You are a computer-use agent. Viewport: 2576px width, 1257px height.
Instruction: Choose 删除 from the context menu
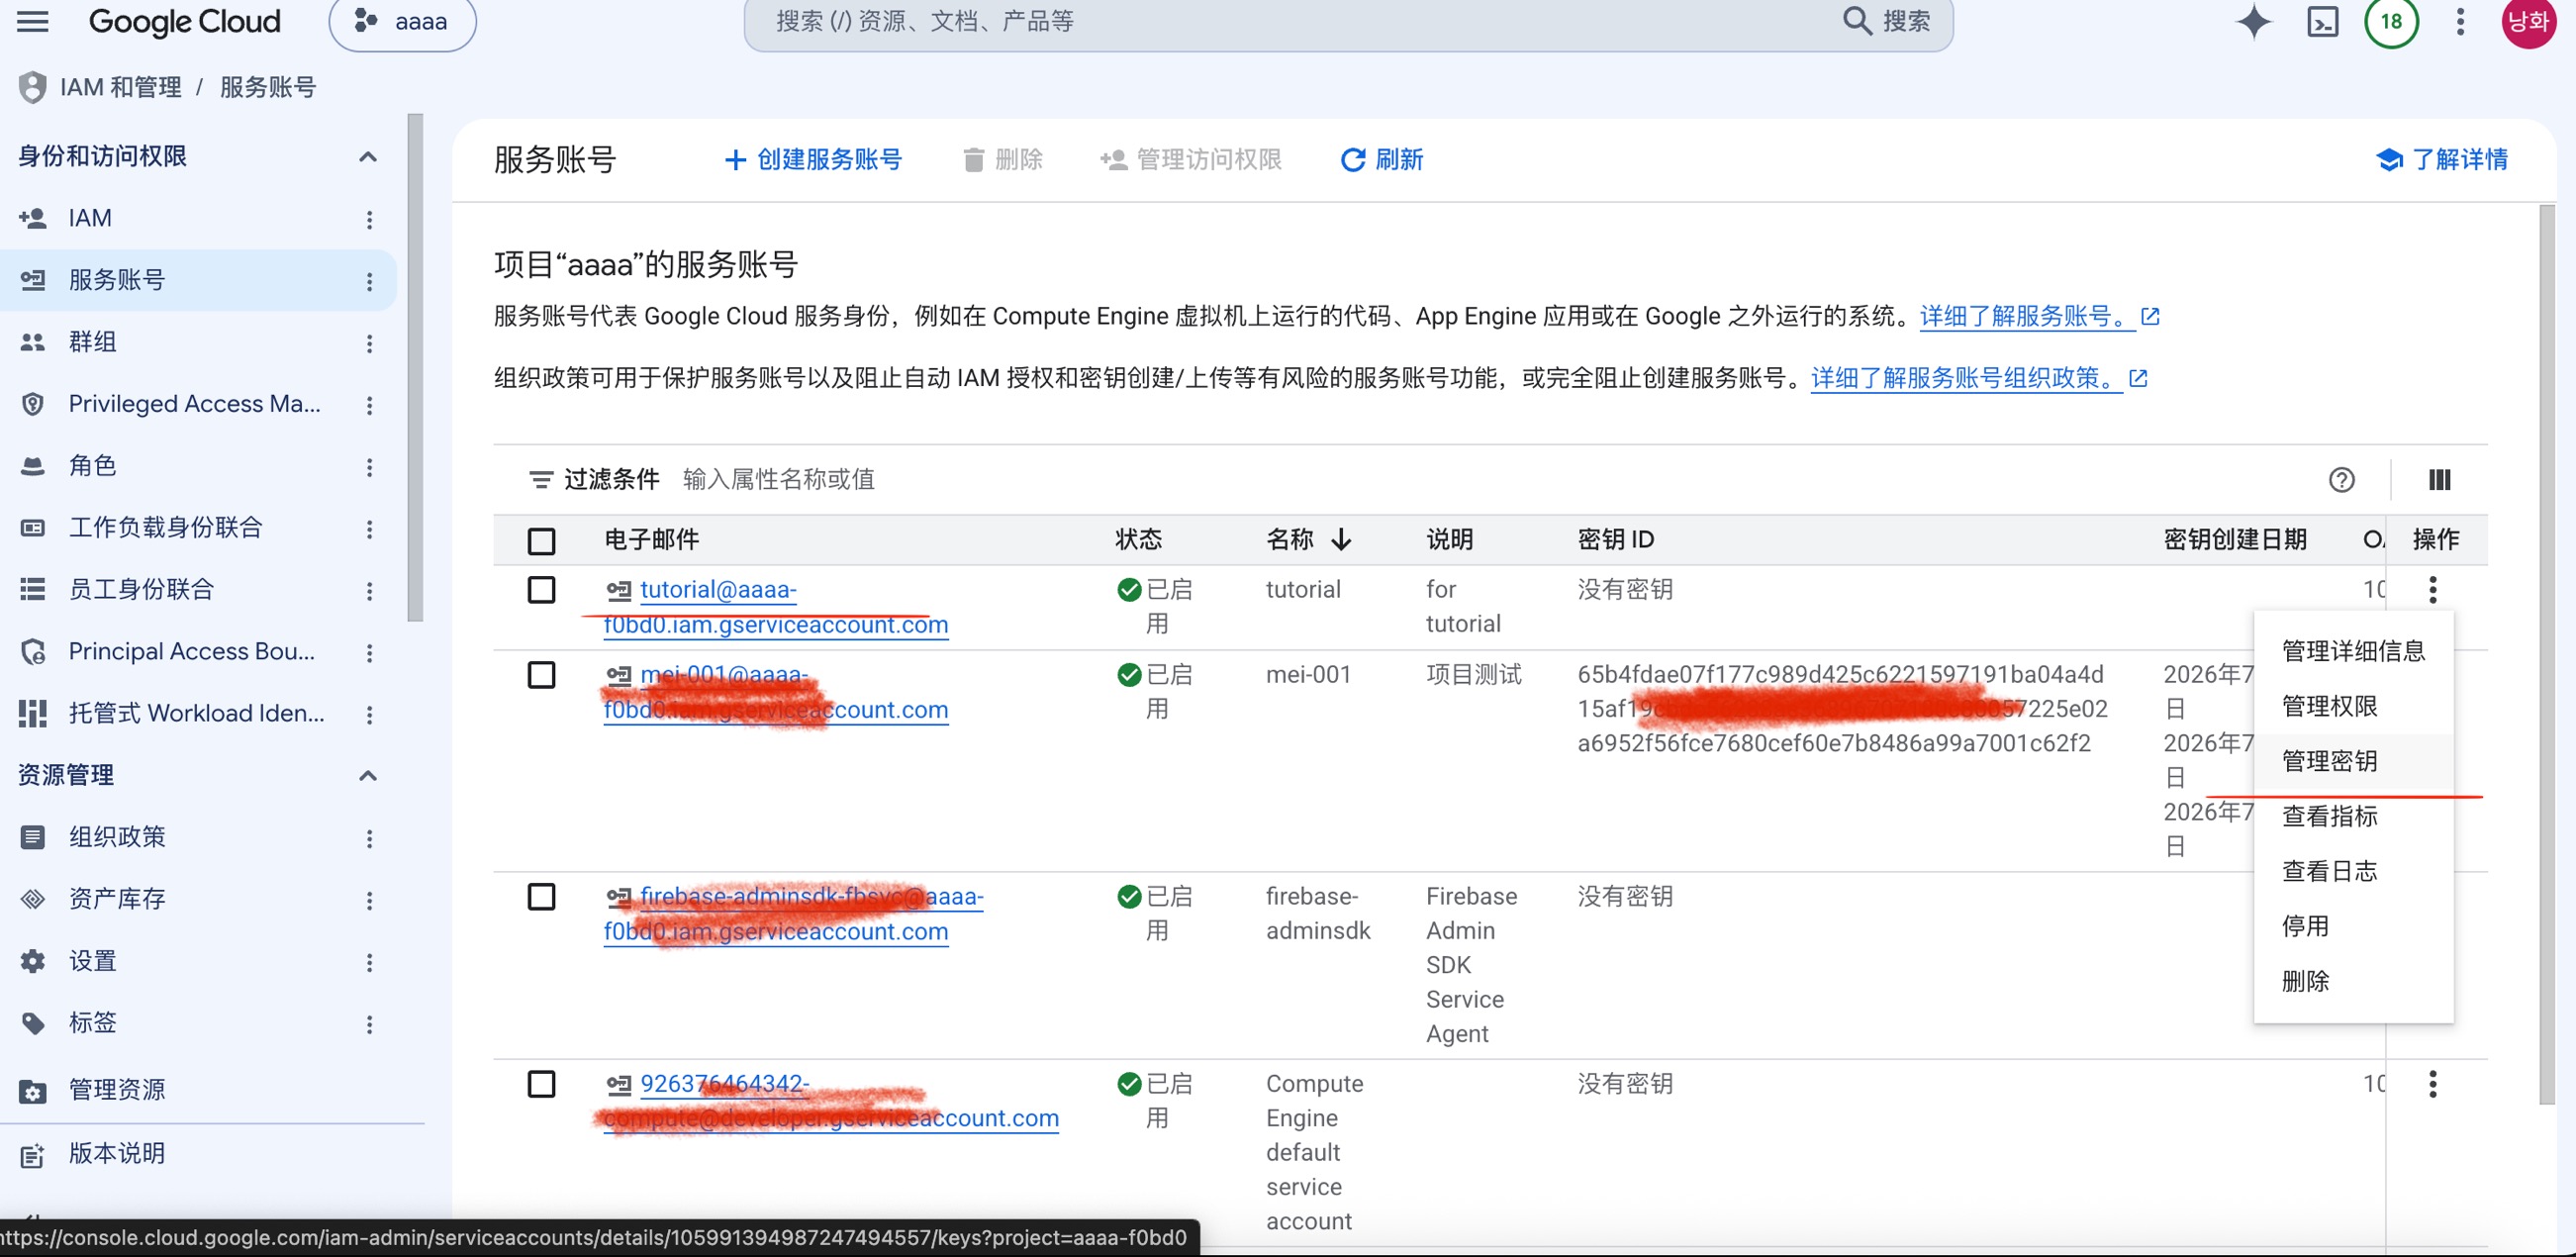(2353, 981)
